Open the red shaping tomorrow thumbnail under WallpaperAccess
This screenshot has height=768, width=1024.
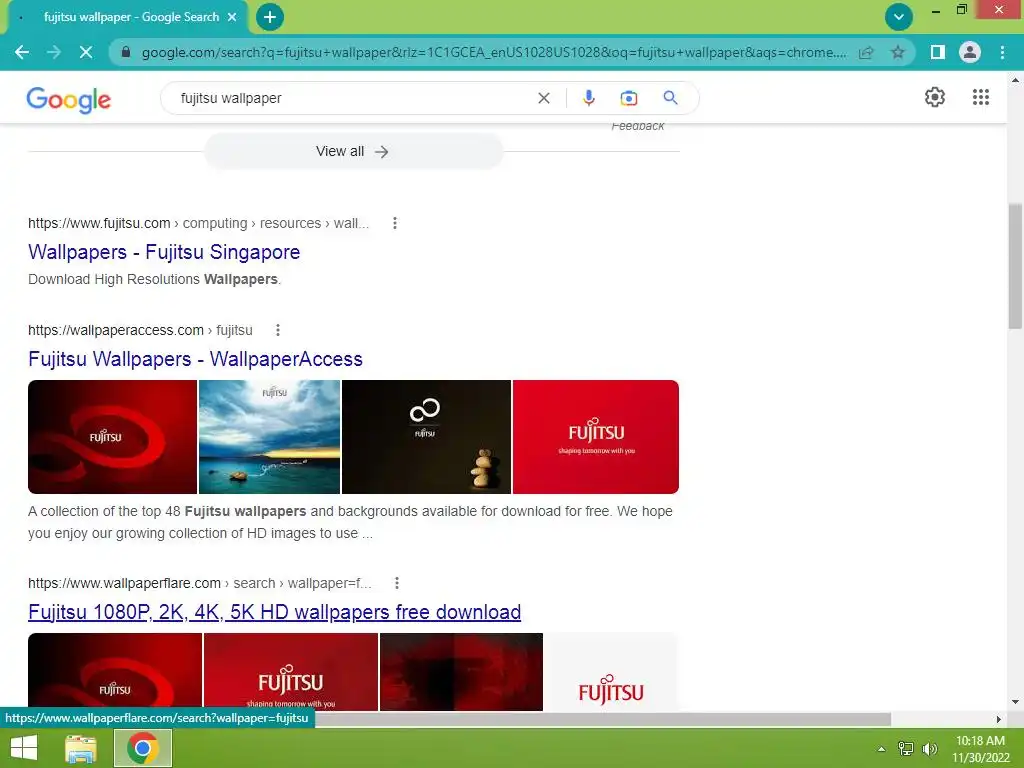tap(596, 437)
